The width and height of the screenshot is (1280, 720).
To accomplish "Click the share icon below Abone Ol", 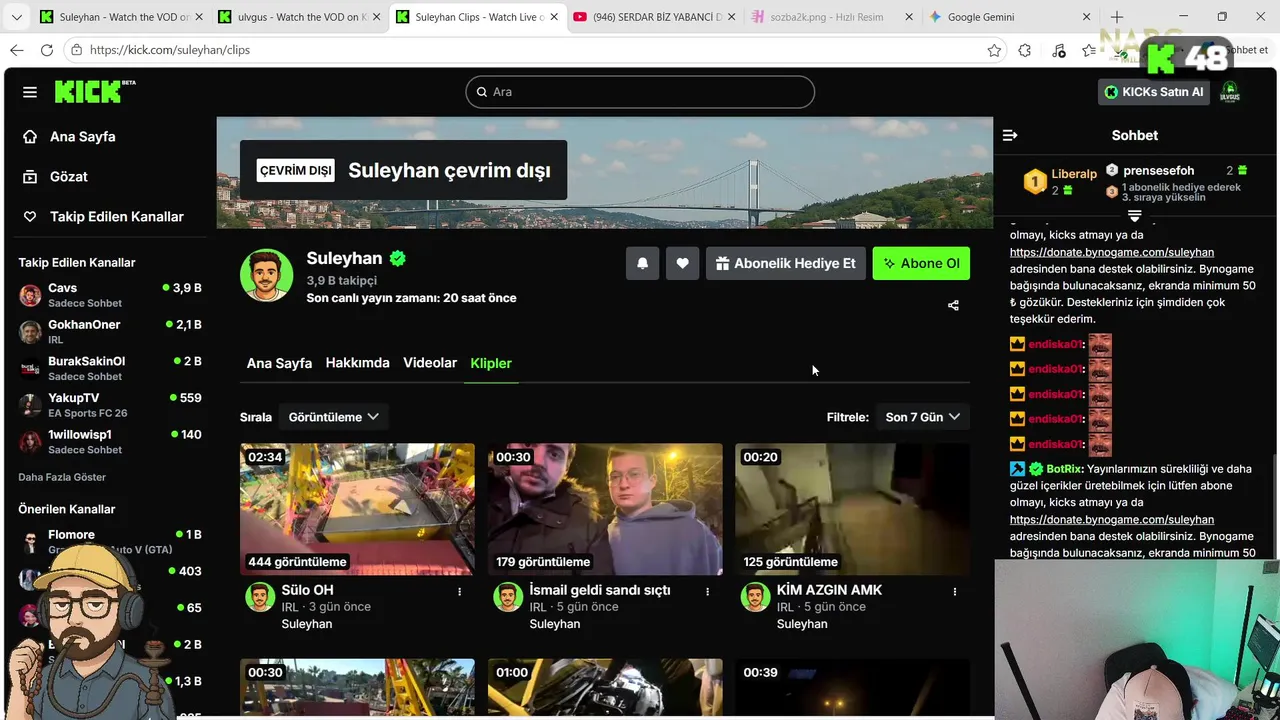I will (x=953, y=305).
